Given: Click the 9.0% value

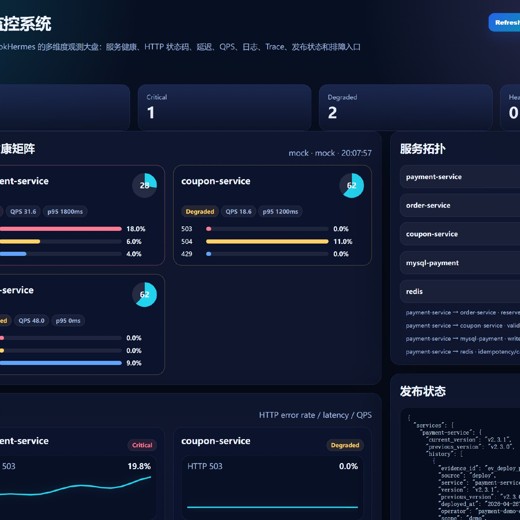Looking at the screenshot, I should 134,363.
